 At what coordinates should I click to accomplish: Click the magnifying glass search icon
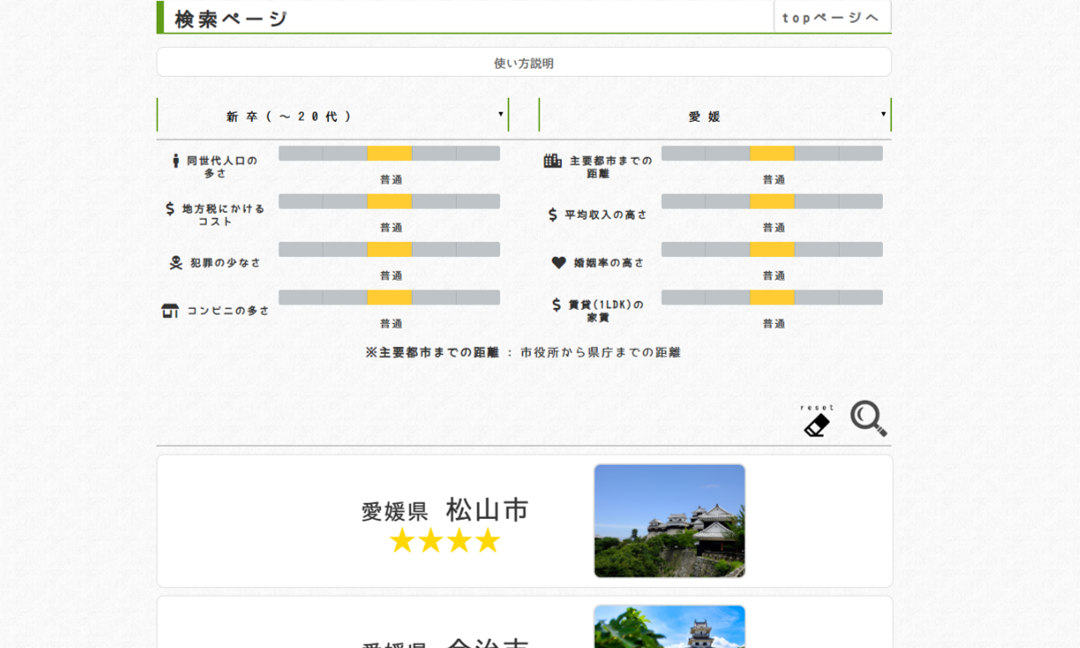pyautogui.click(x=868, y=418)
